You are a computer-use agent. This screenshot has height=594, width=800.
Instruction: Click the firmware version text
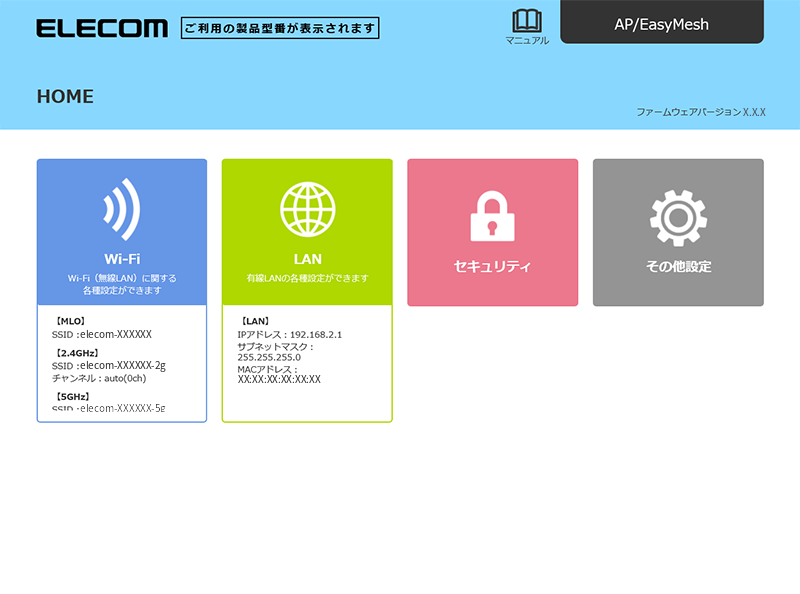(701, 112)
